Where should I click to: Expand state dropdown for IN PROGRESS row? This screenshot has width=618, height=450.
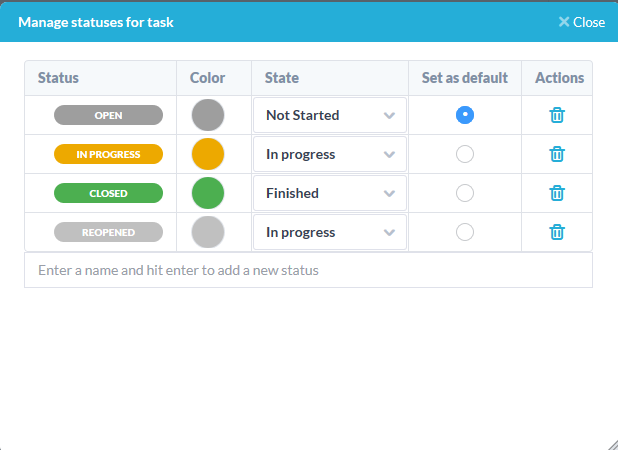[330, 154]
